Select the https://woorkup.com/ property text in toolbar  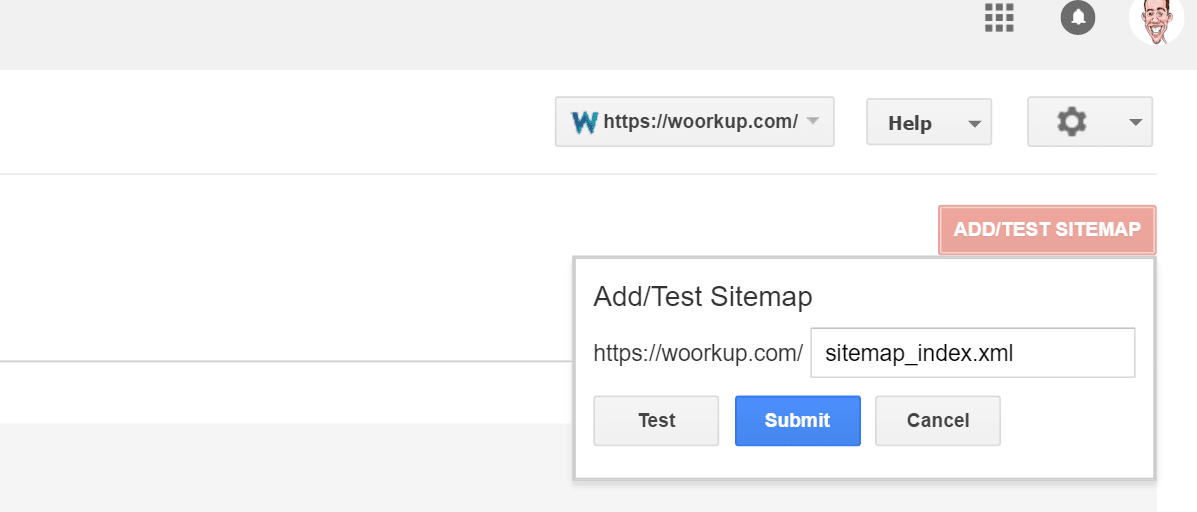point(700,122)
